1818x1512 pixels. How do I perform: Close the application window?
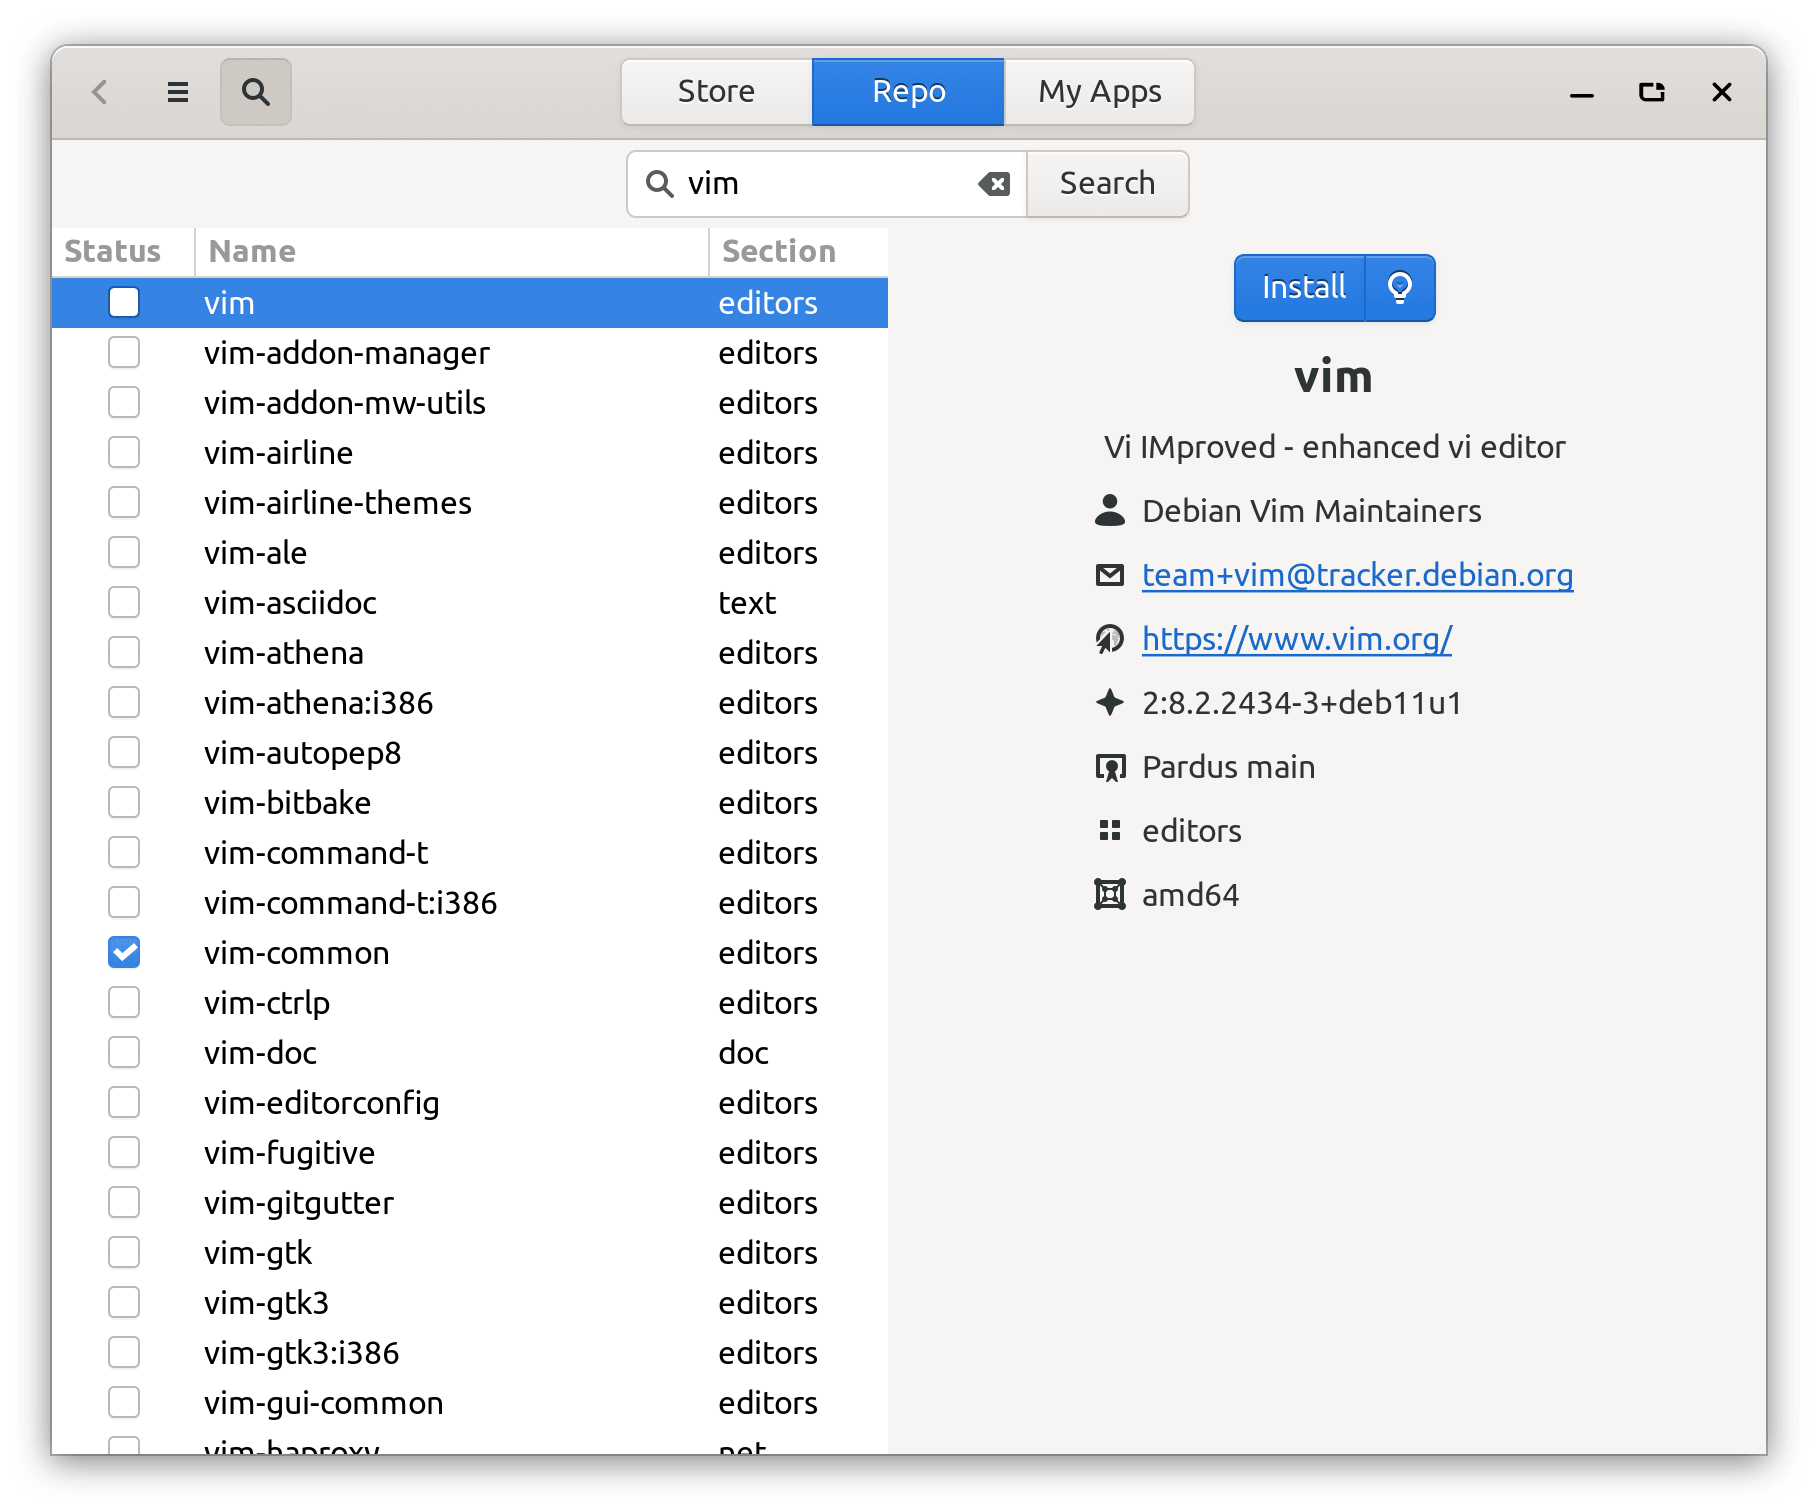pyautogui.click(x=1722, y=92)
